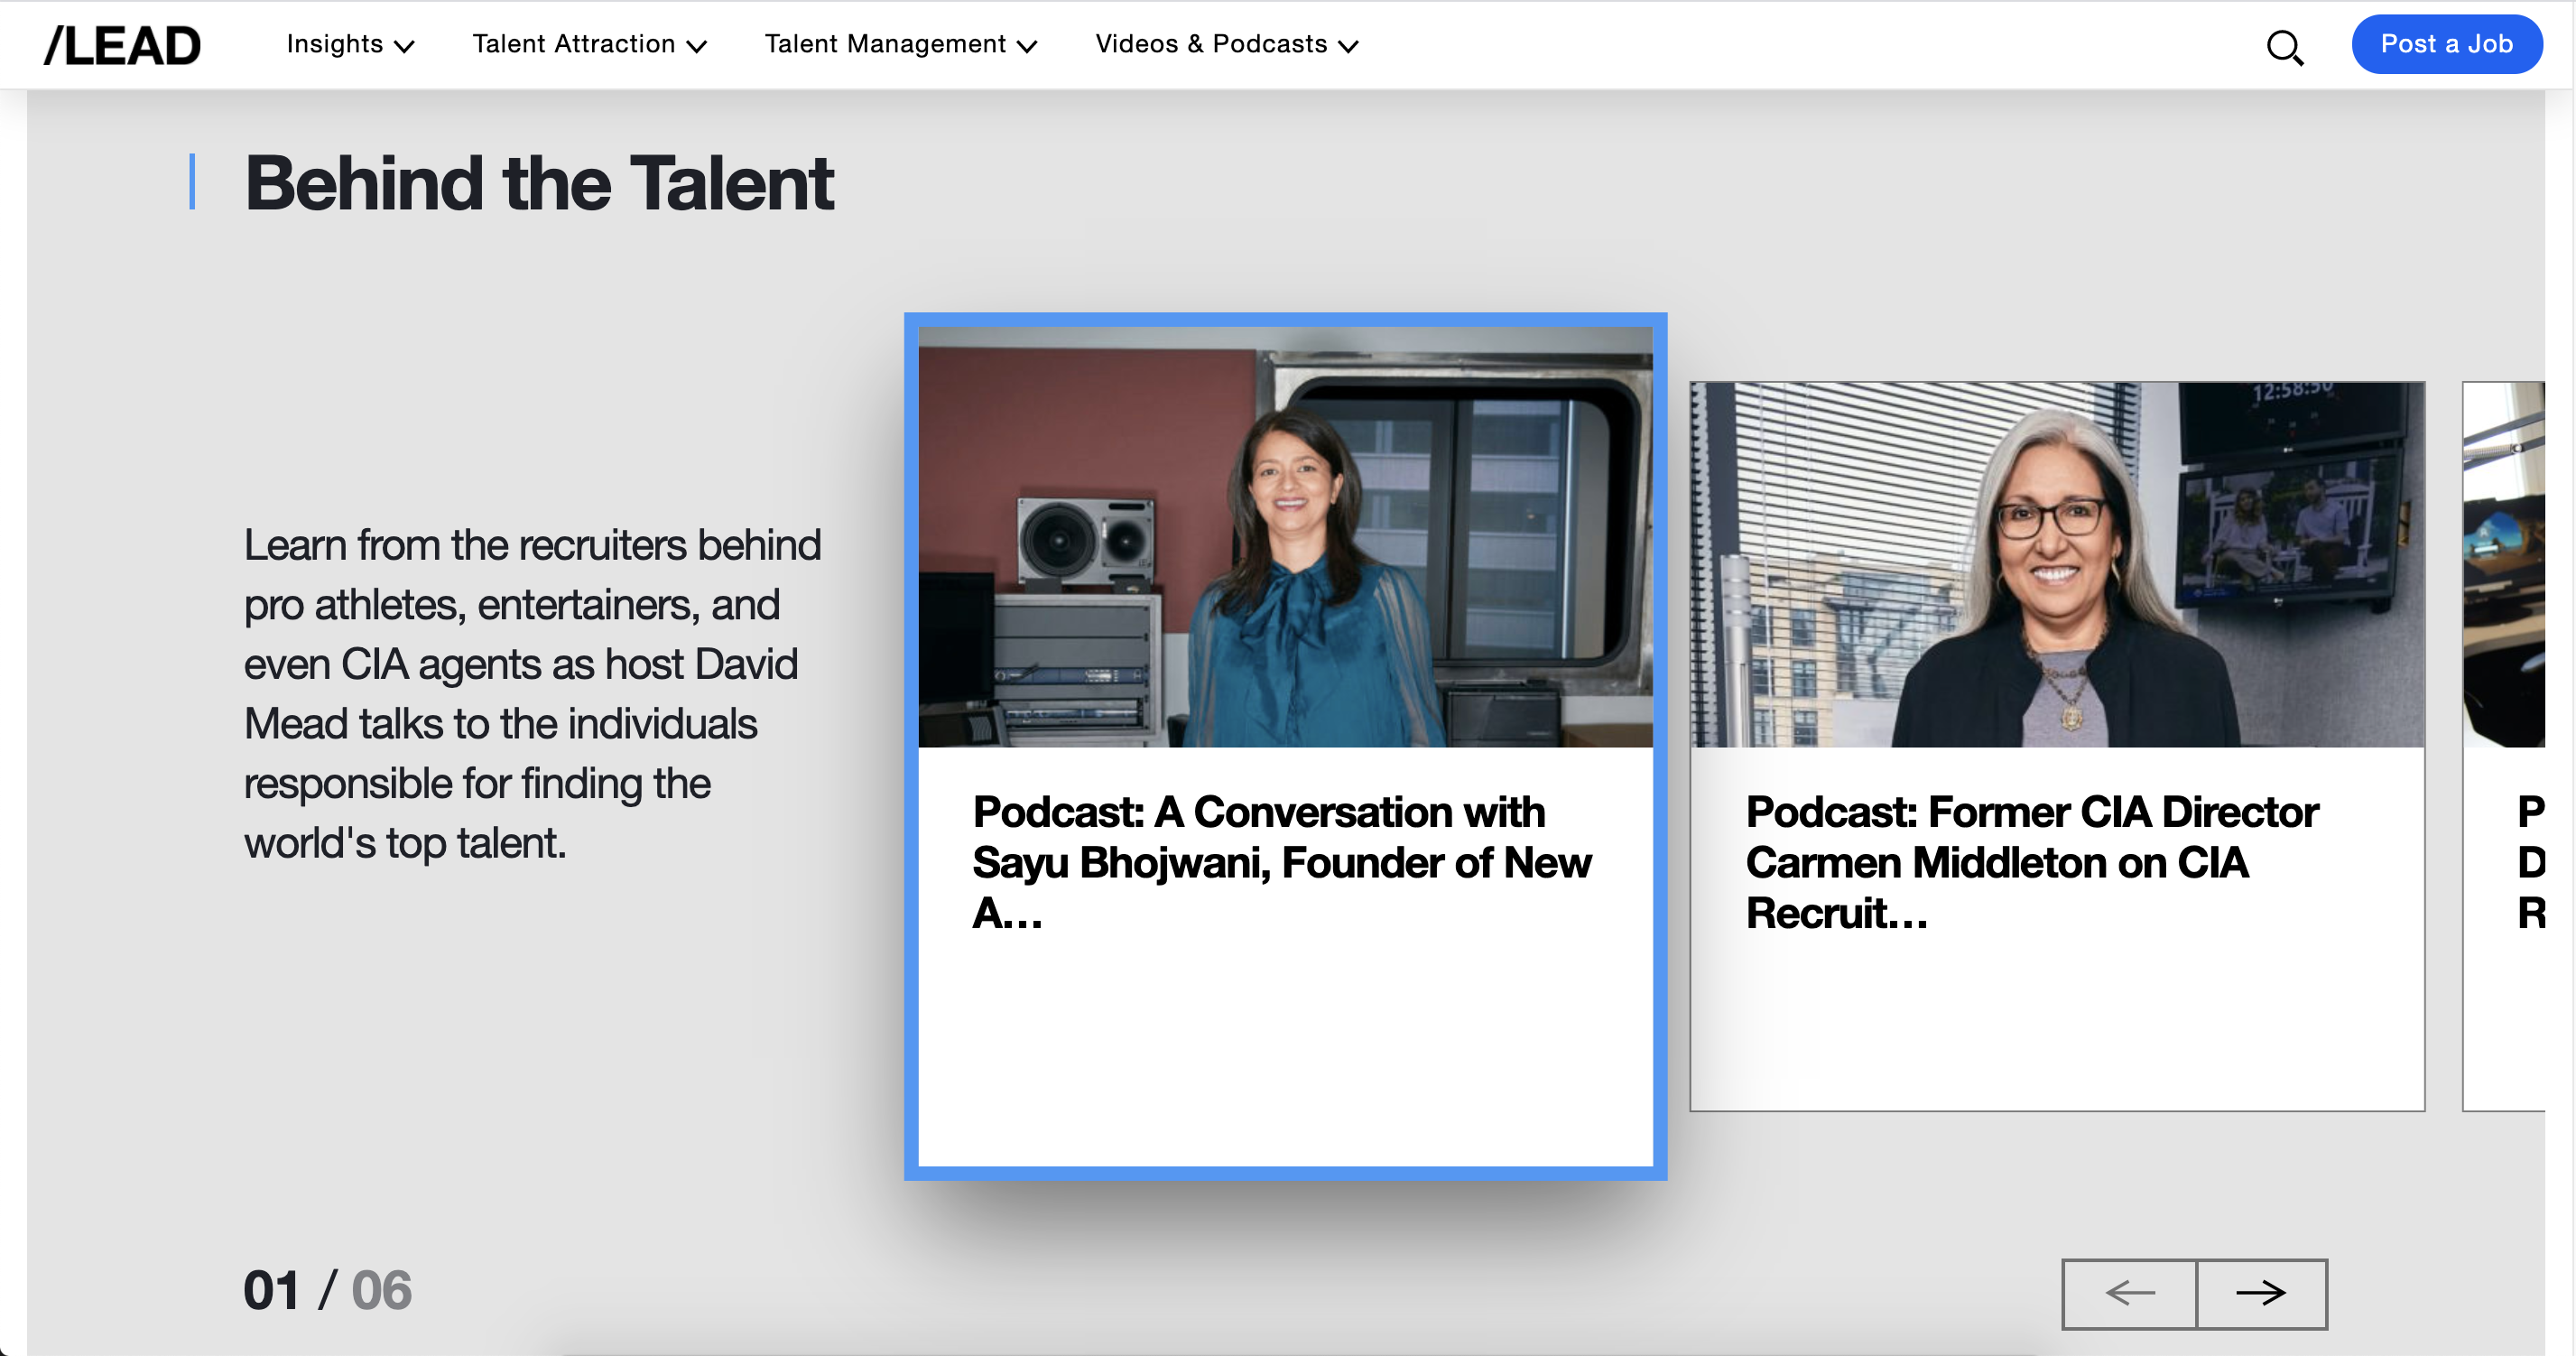Click Sayu Bhojwani podcast thumbnail photo

(1285, 537)
